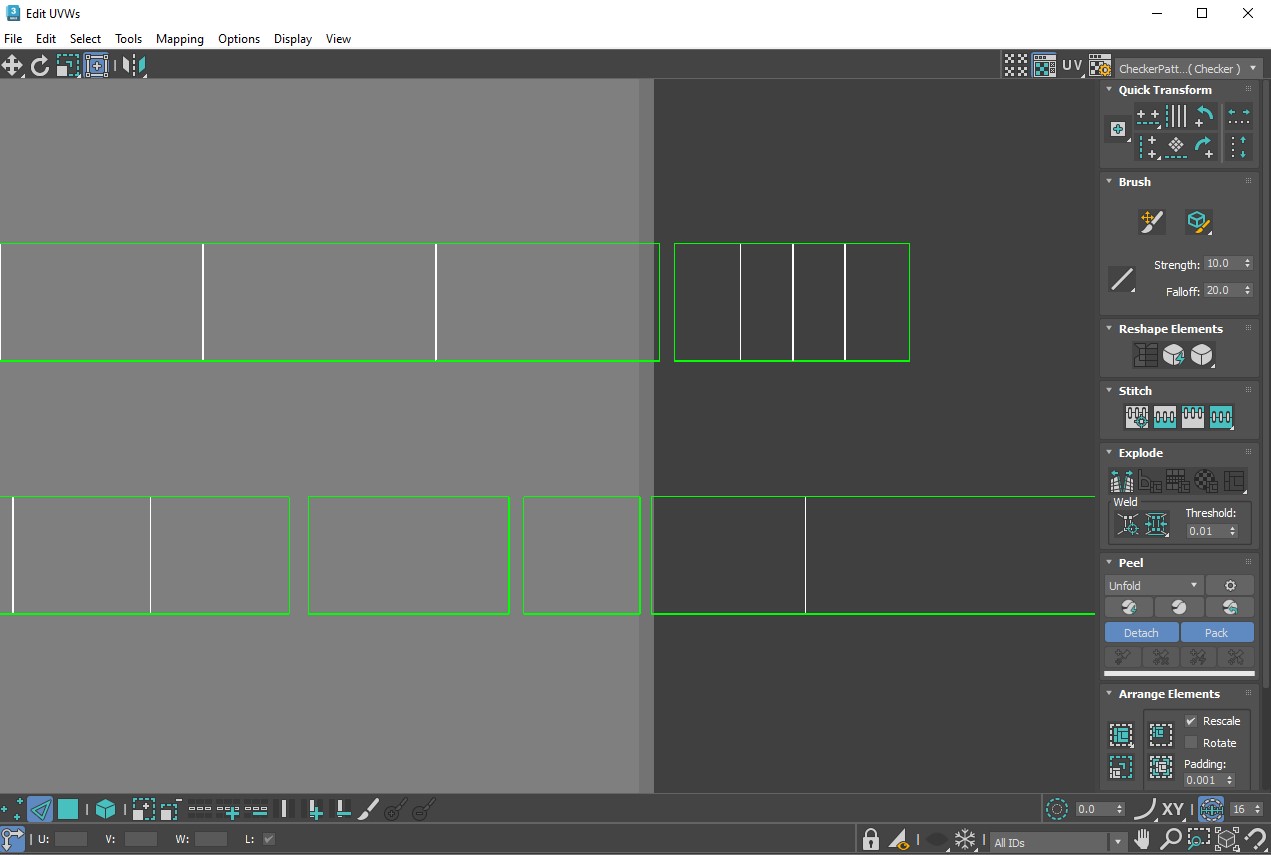Image resolution: width=1271 pixels, height=855 pixels.
Task: Select the Zoom tool at bottom right
Action: (x=1172, y=840)
